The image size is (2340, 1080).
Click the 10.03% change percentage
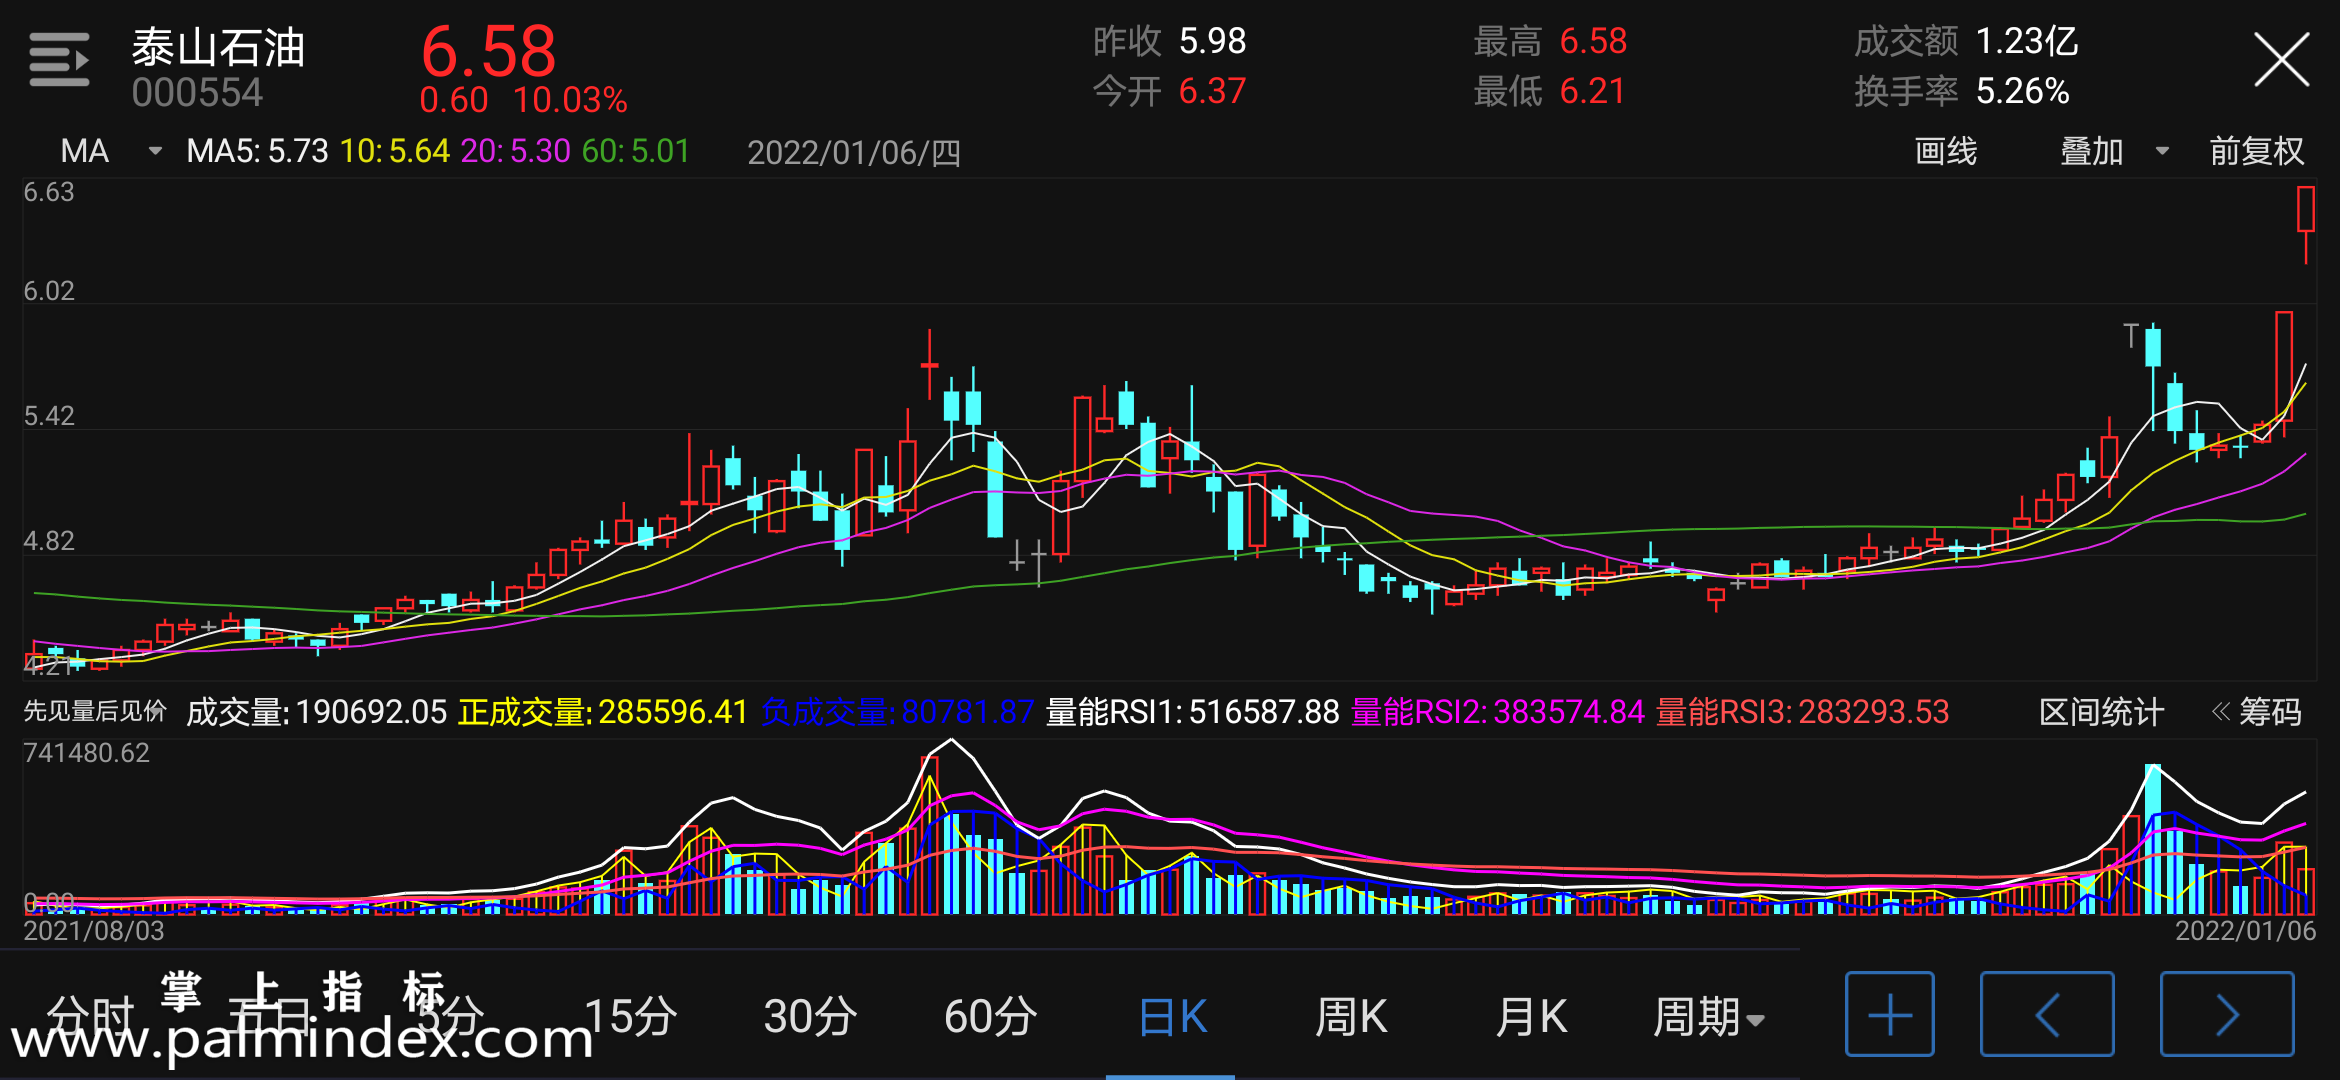point(570,100)
